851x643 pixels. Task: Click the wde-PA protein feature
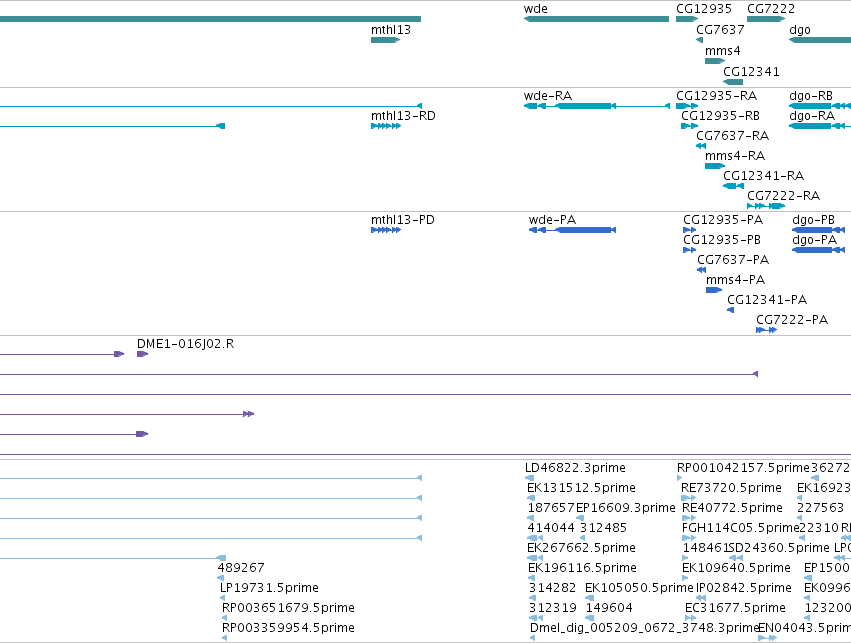coord(572,230)
